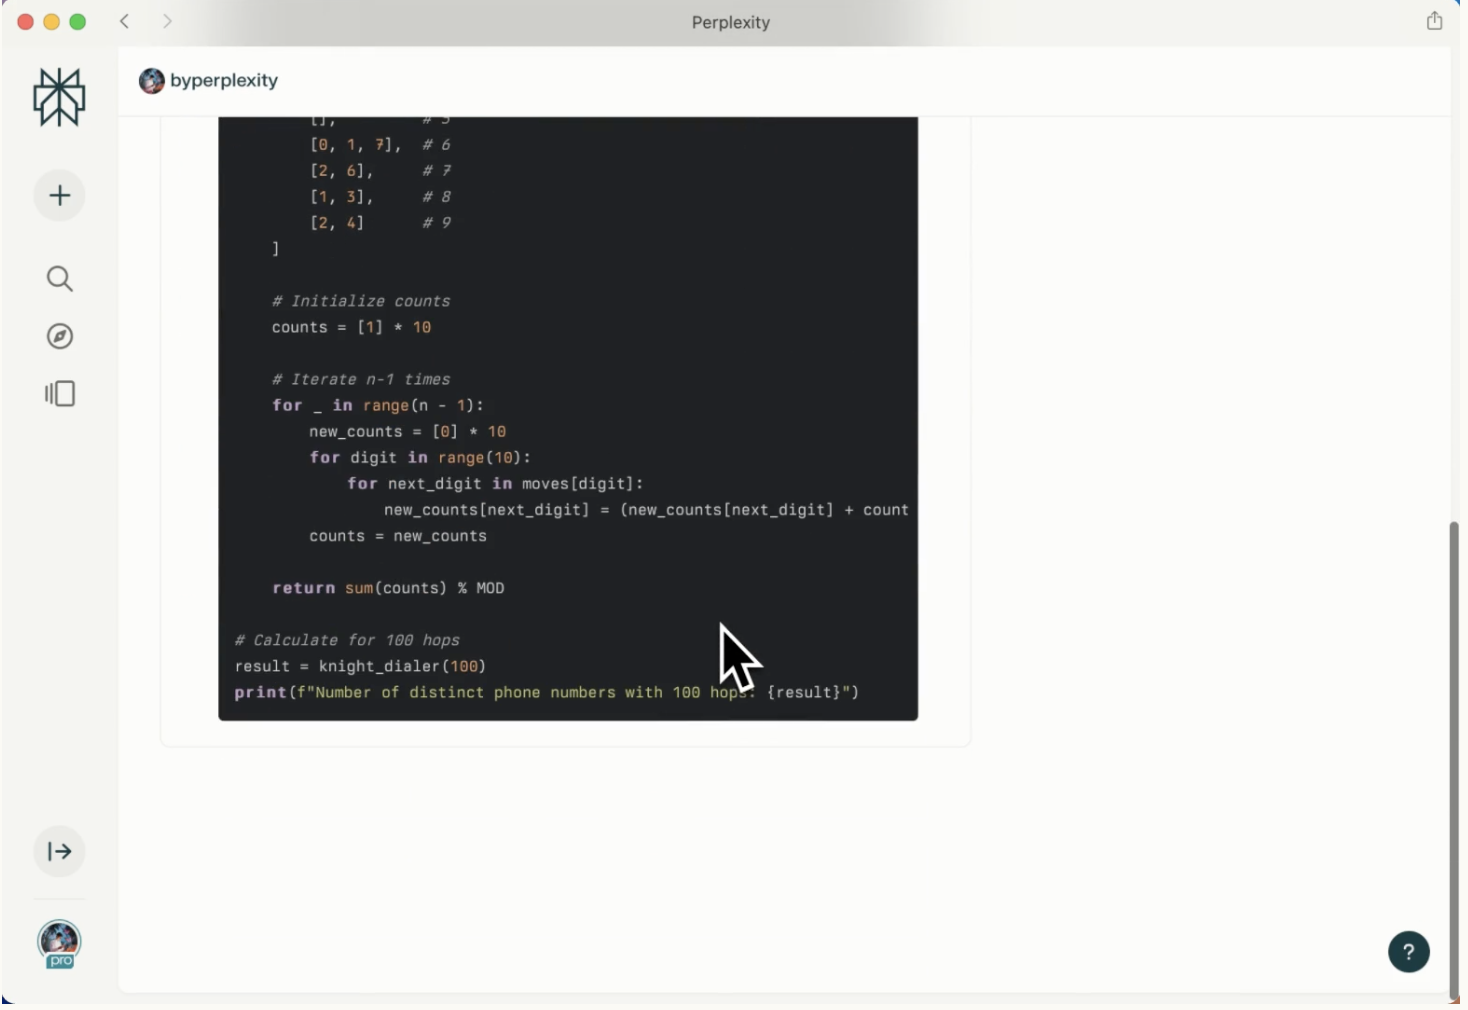Open search from the magnifier icon
1468x1010 pixels.
(59, 279)
